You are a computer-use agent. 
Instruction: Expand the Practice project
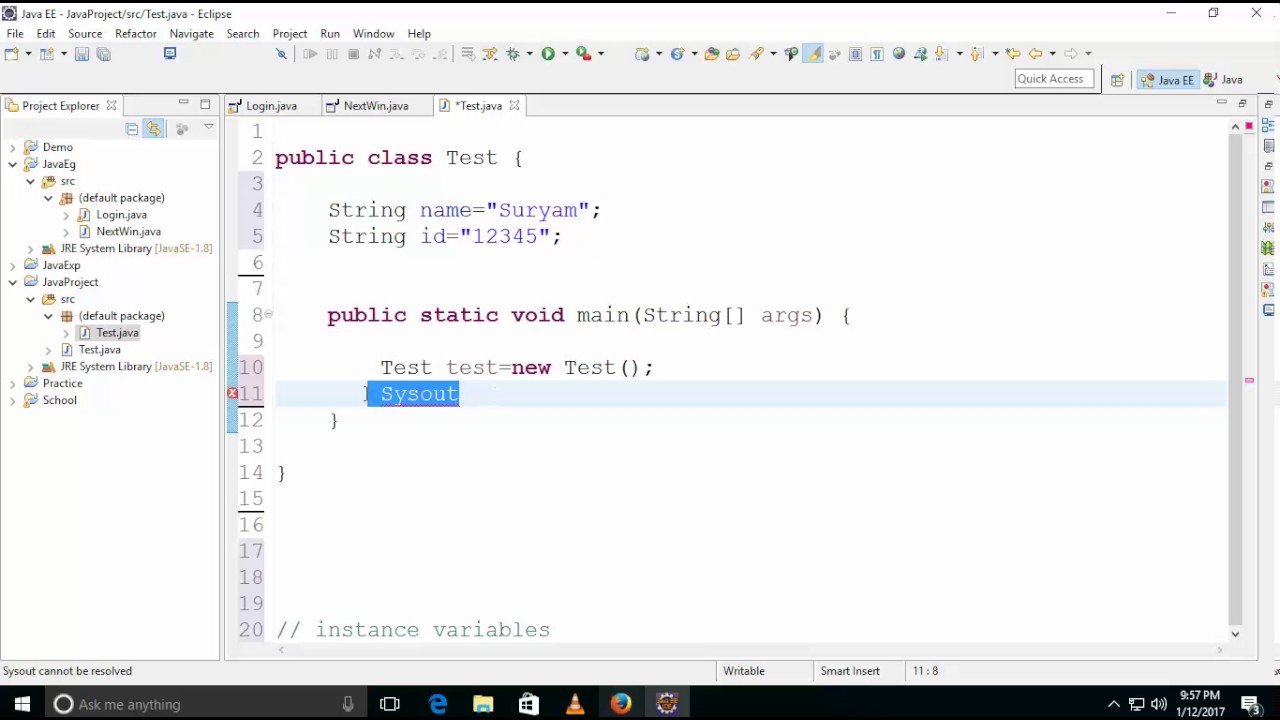click(13, 383)
